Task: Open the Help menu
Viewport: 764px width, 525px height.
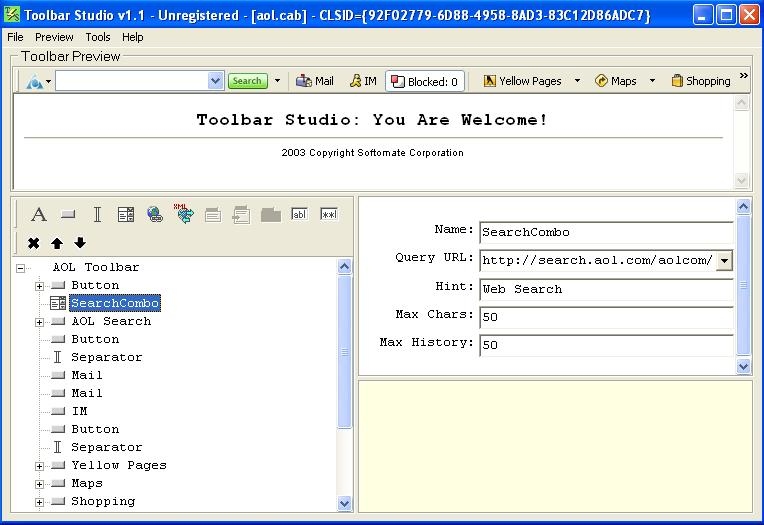Action: coord(133,37)
